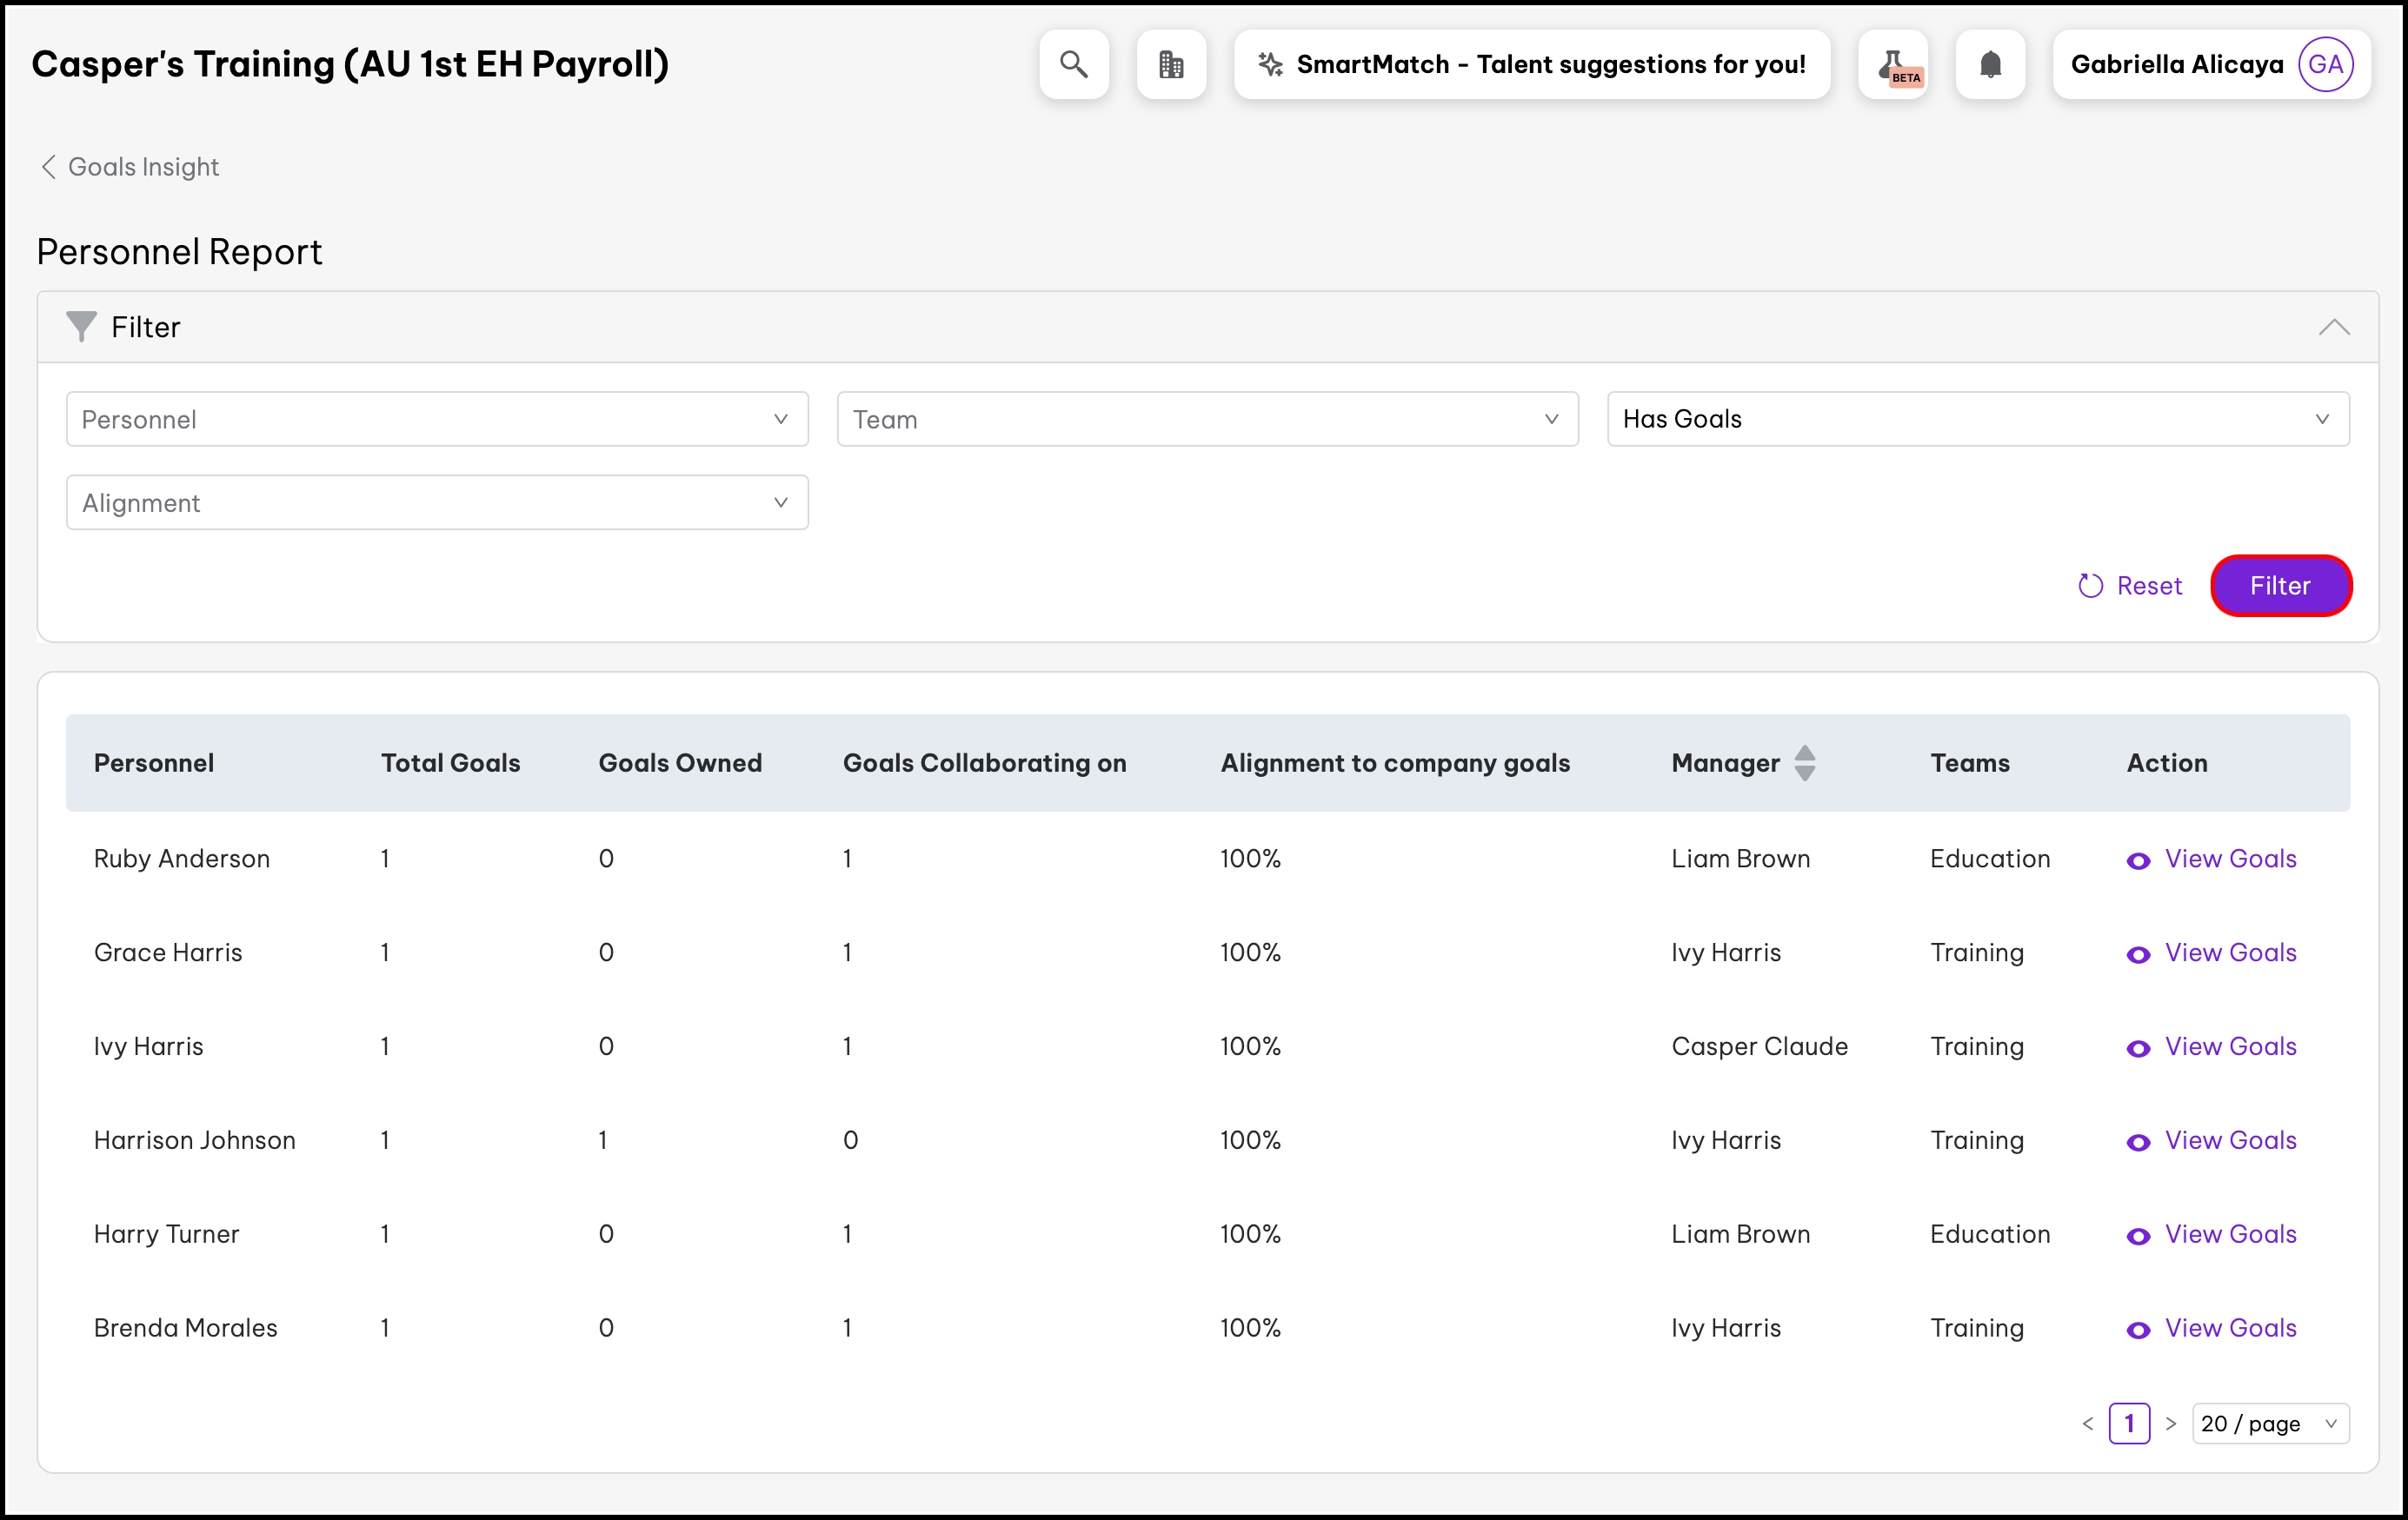Screen dimensions: 2408x1520
Task: Open the Personnel dropdown filter
Action: tap(437, 419)
